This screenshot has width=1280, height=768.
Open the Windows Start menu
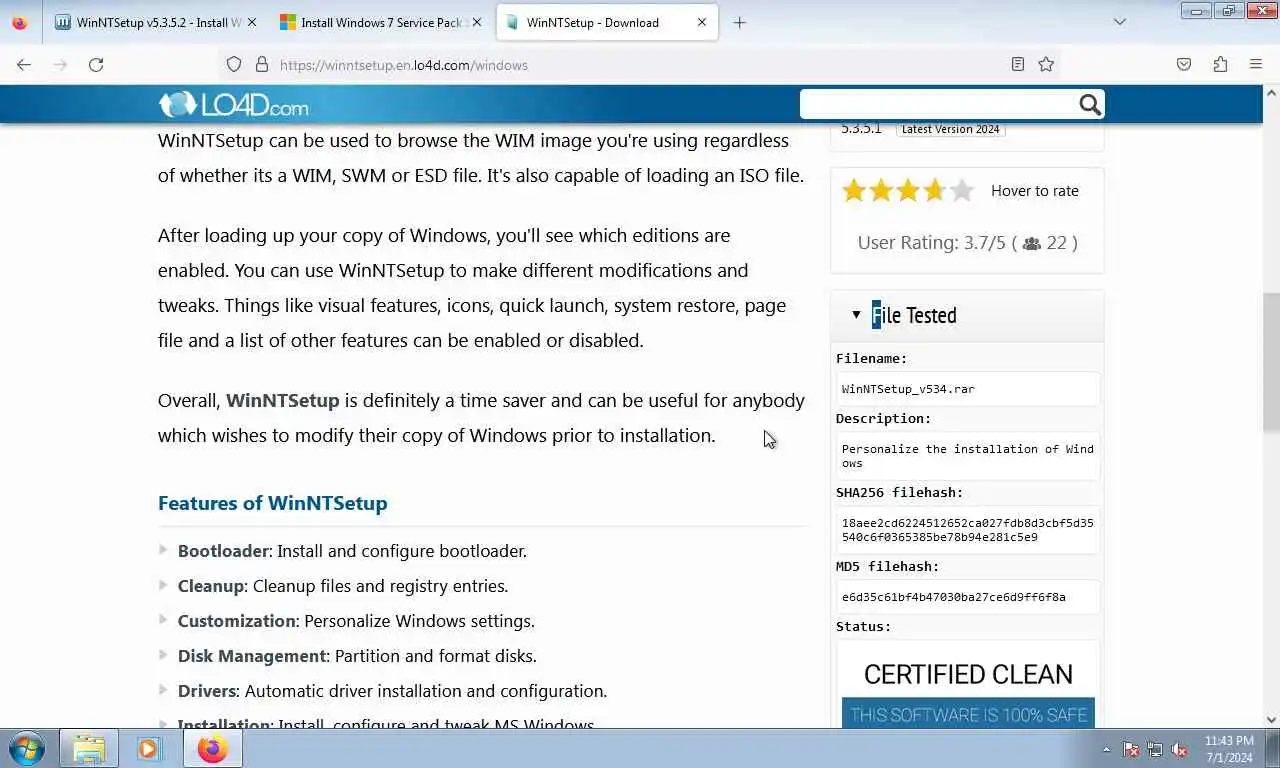(26, 748)
